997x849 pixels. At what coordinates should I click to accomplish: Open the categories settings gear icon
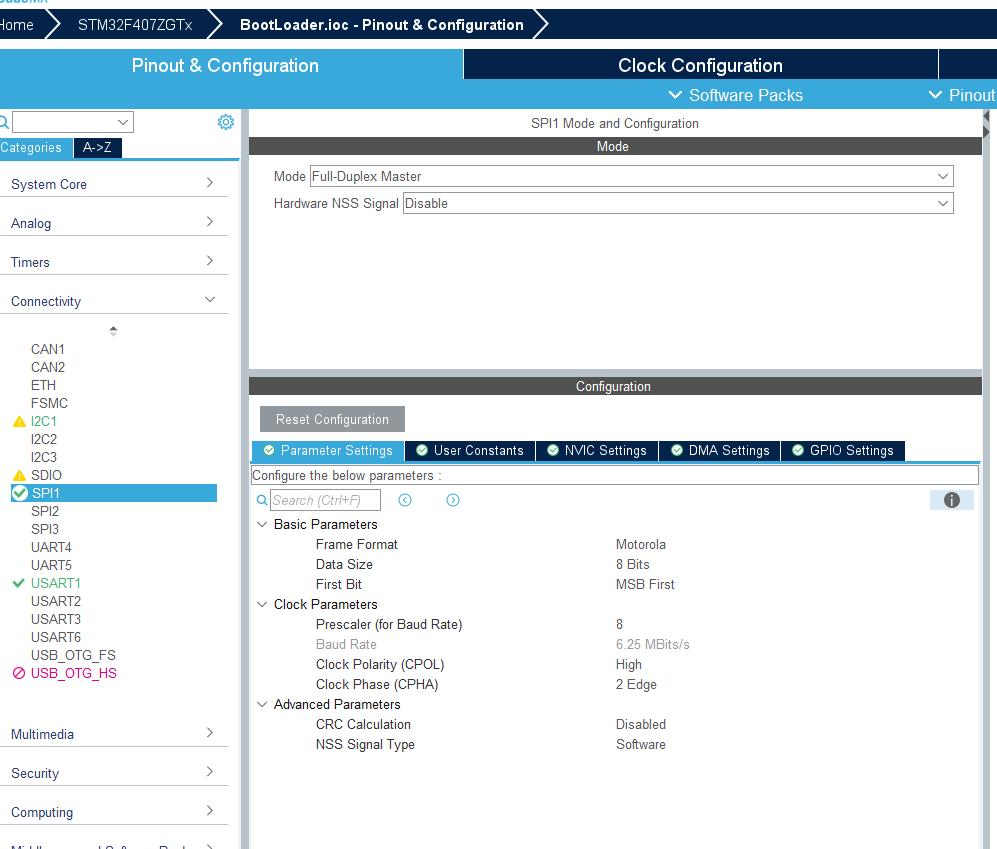click(226, 122)
